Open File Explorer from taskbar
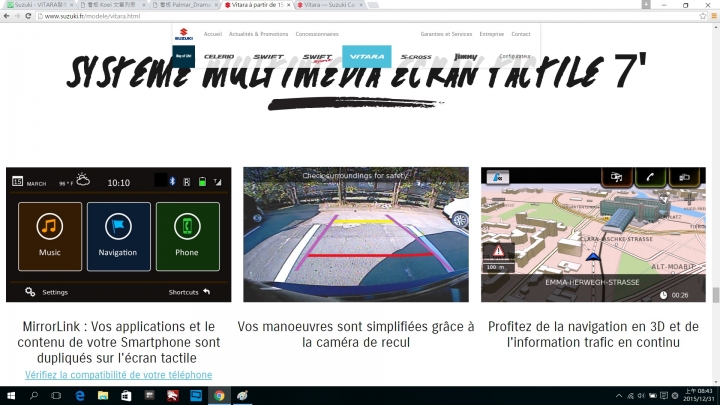 tap(103, 395)
